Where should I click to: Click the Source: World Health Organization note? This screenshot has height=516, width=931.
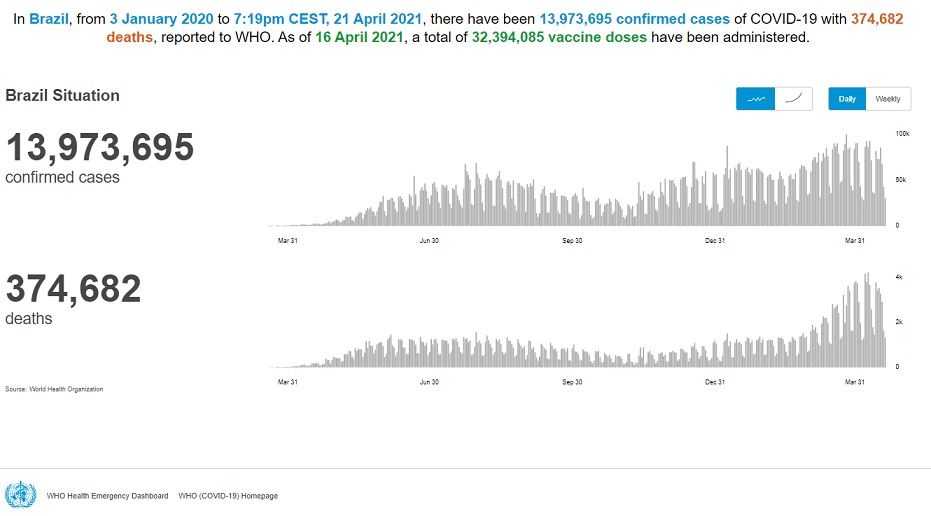pyautogui.click(x=54, y=389)
